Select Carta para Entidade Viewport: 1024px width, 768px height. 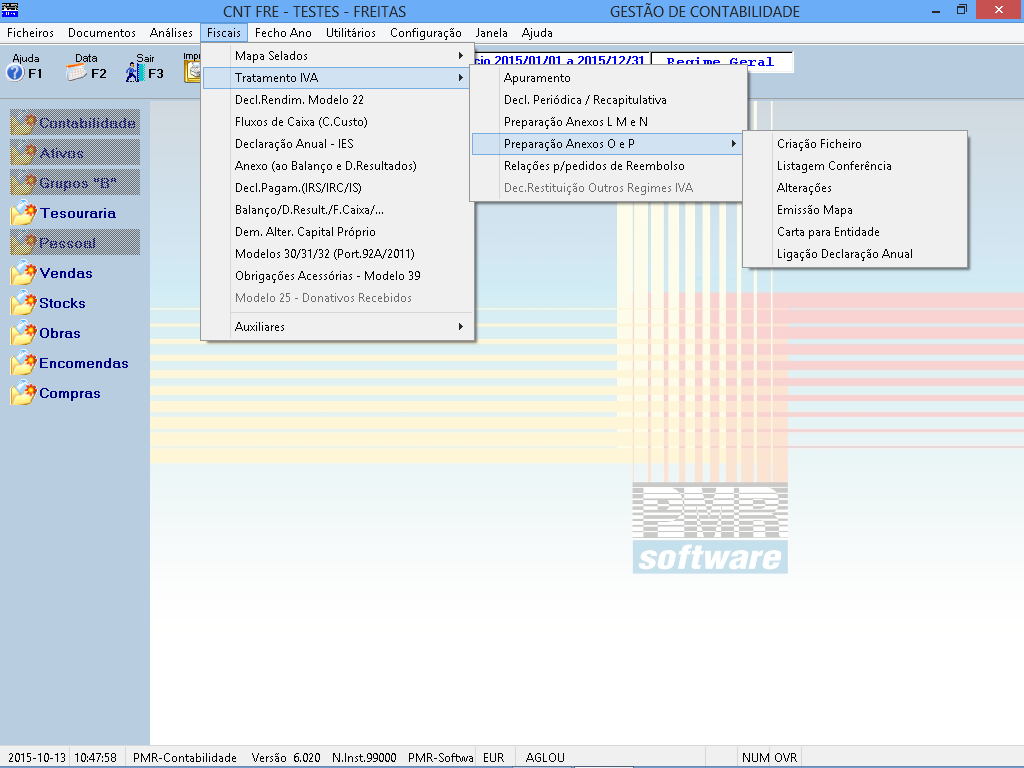(x=855, y=232)
